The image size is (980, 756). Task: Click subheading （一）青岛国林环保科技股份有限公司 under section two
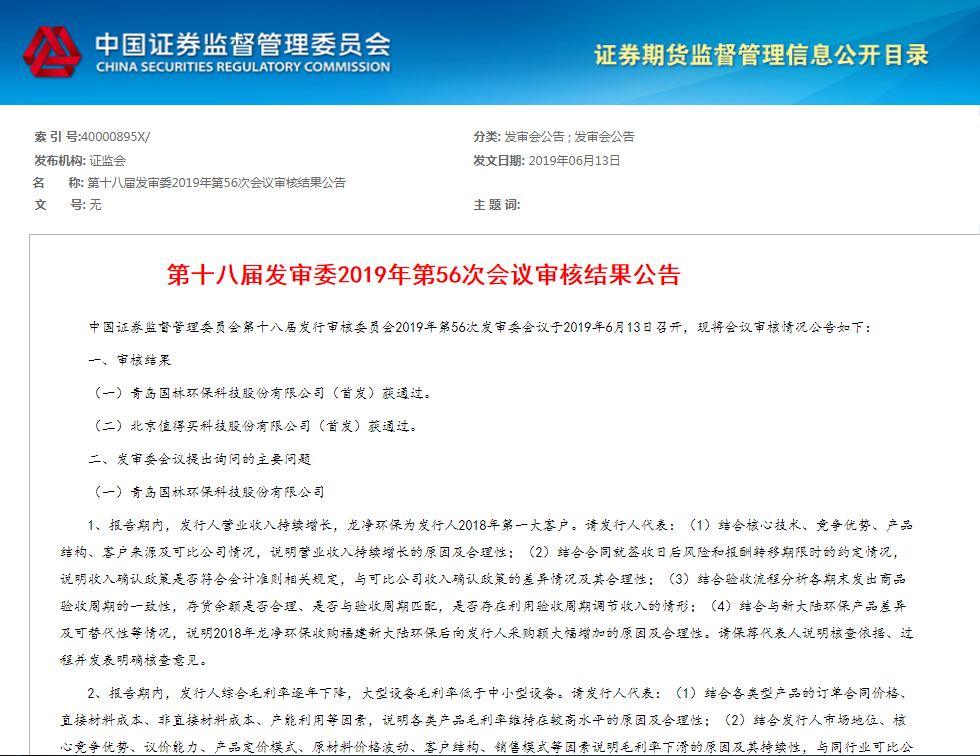pyautogui.click(x=208, y=492)
